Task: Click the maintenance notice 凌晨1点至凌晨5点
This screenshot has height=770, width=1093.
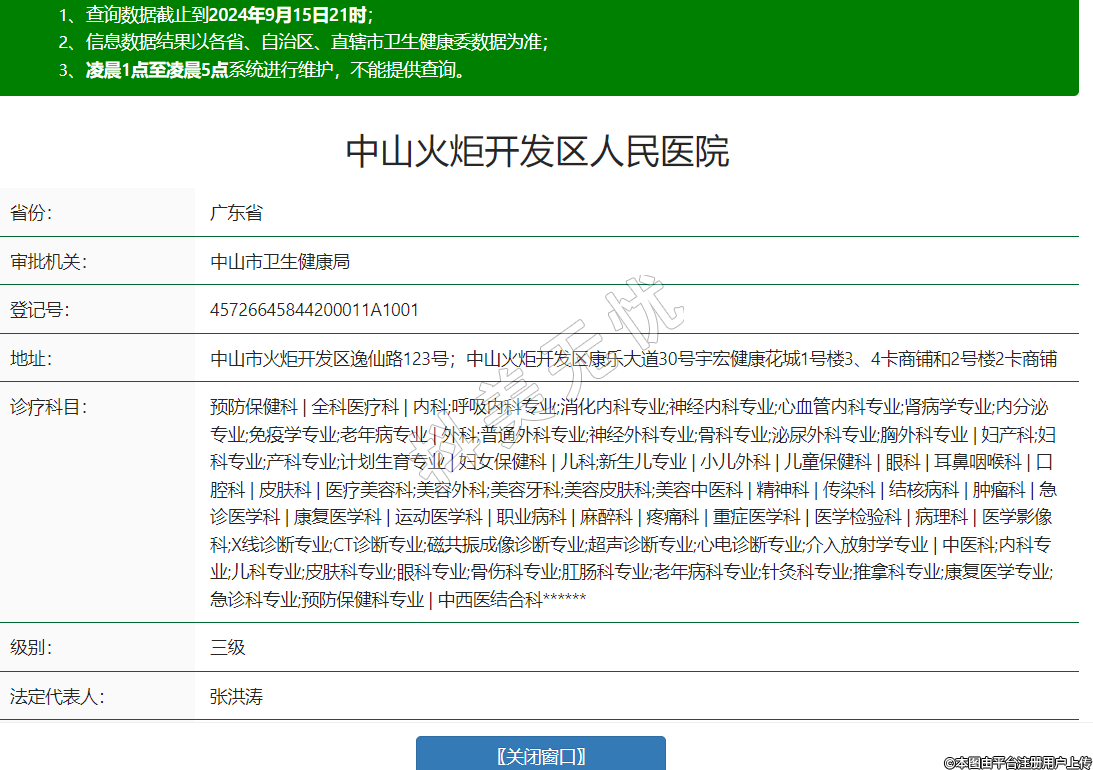Action: (157, 70)
